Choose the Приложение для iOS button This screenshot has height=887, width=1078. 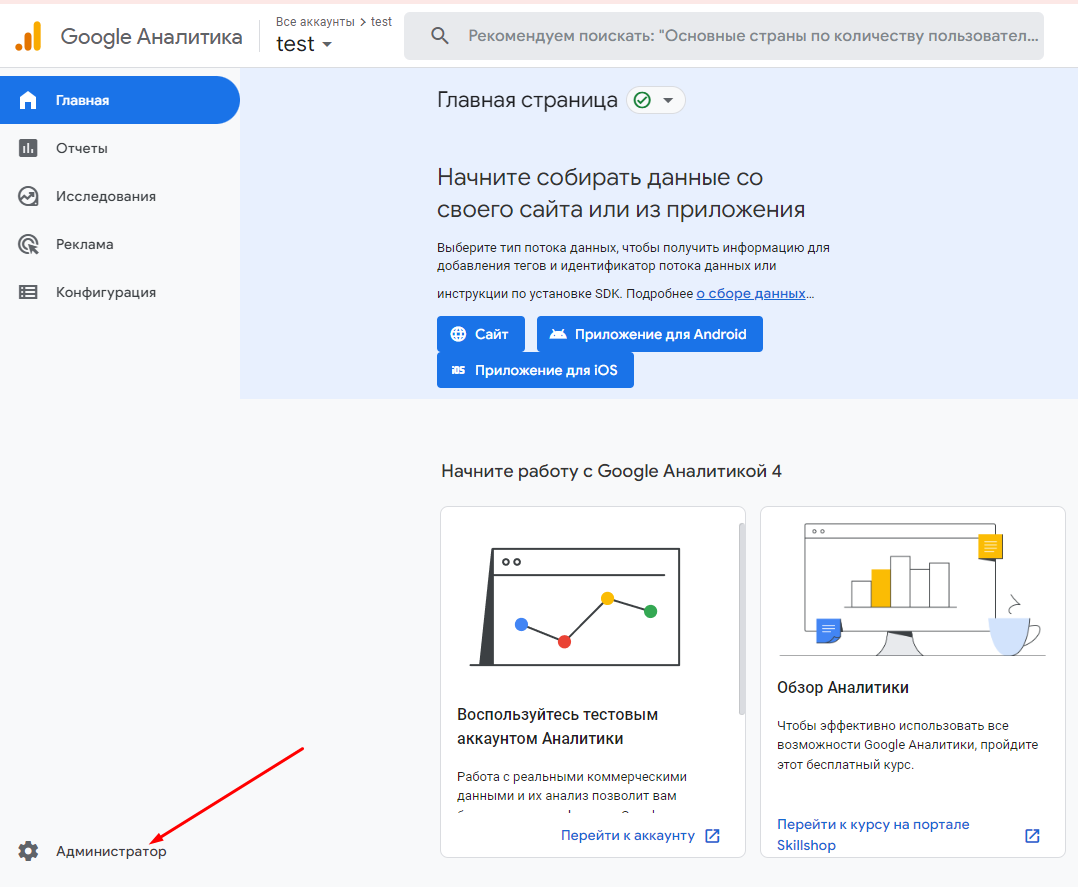click(x=535, y=370)
